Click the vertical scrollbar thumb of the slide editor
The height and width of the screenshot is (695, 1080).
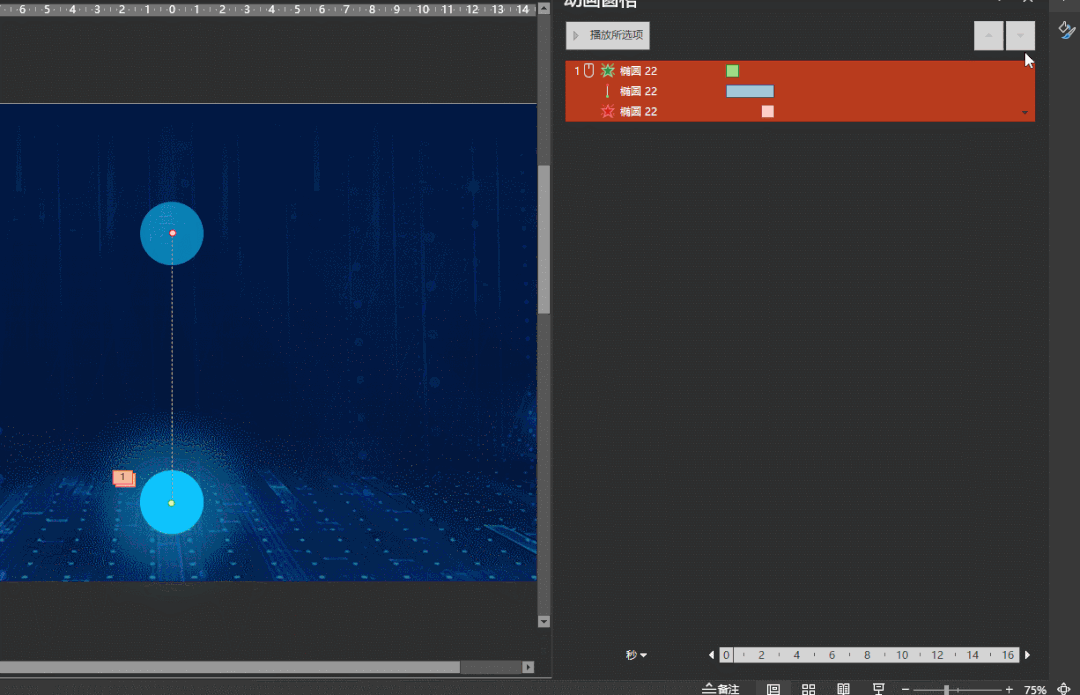tap(543, 239)
